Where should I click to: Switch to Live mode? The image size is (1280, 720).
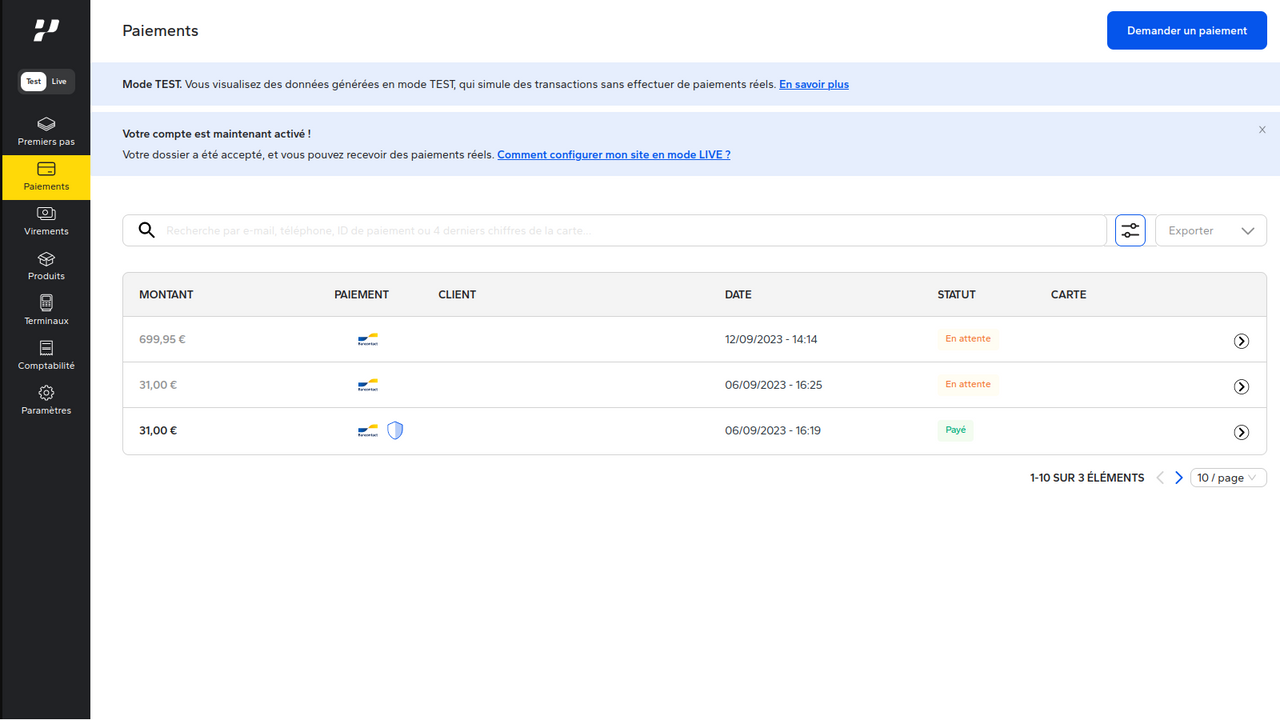coord(59,82)
